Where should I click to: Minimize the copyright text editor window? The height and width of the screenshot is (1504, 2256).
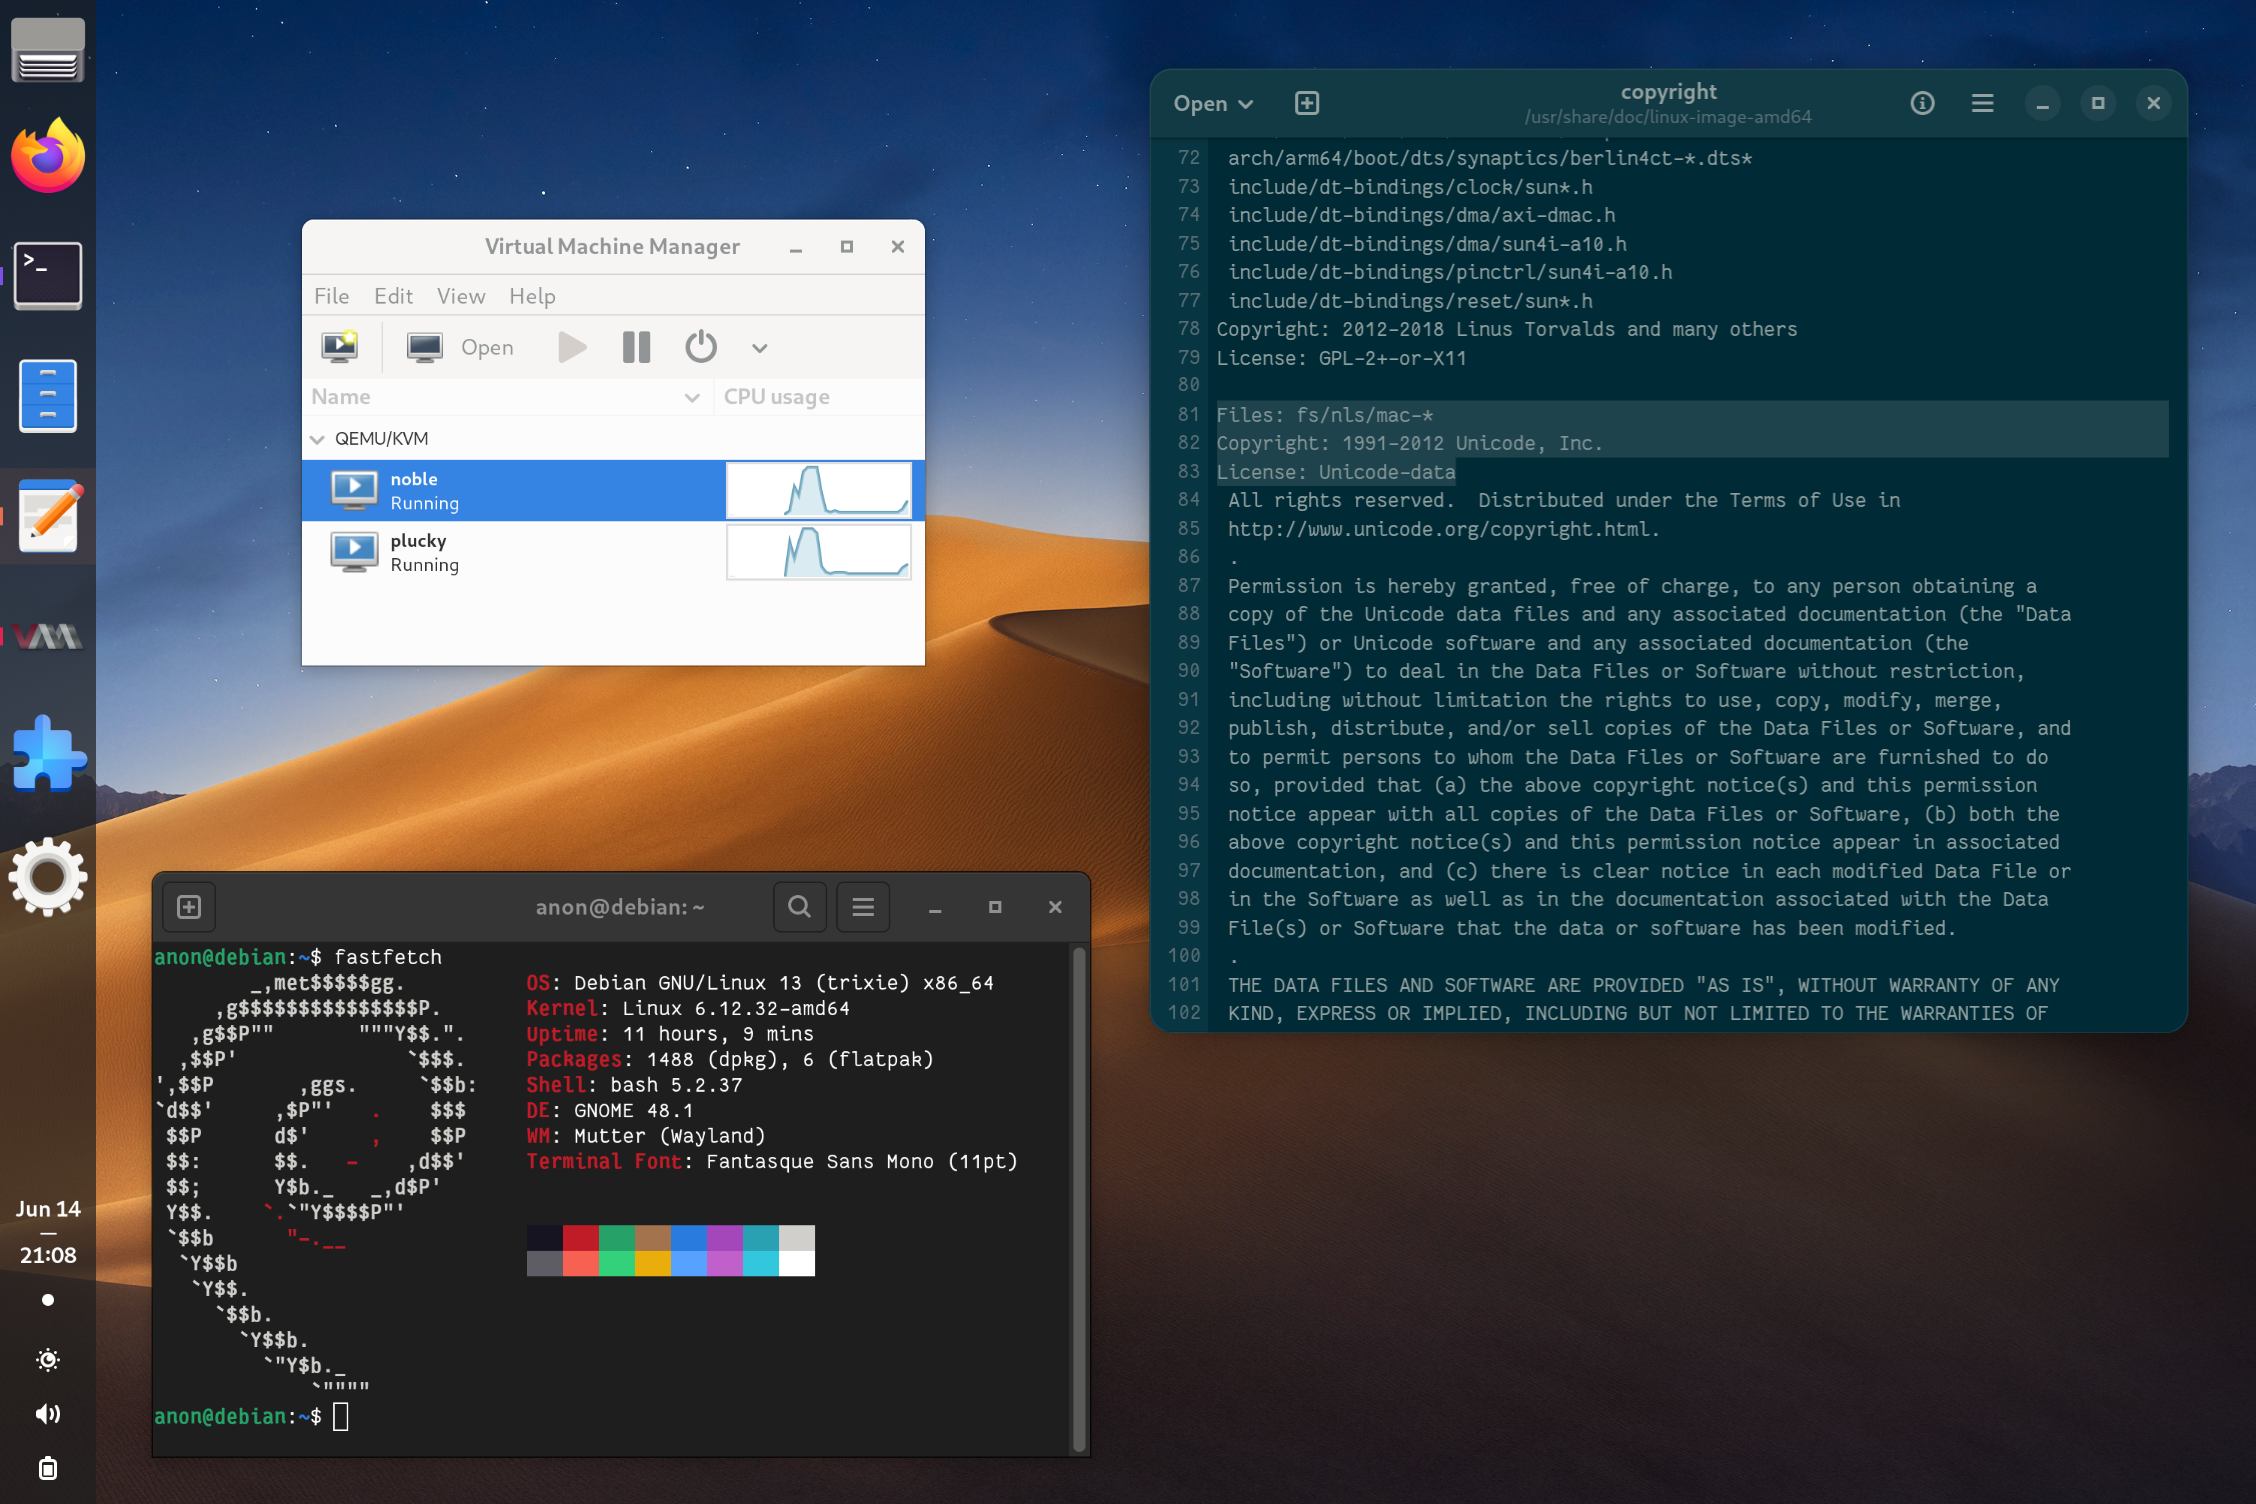2043,104
